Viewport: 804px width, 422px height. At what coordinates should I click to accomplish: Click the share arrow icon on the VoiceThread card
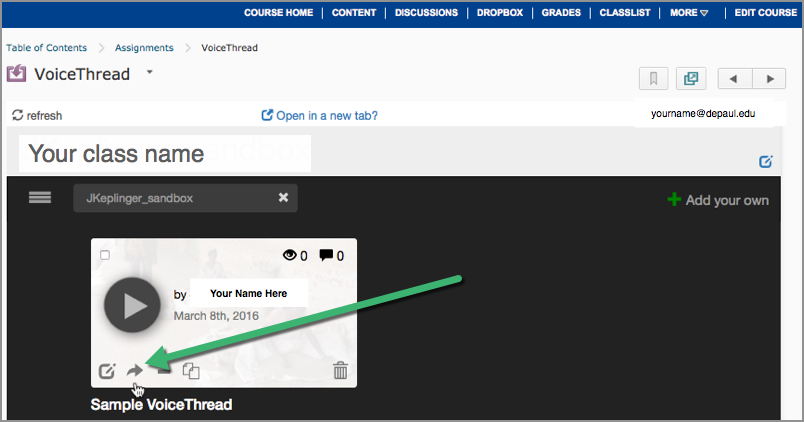135,370
